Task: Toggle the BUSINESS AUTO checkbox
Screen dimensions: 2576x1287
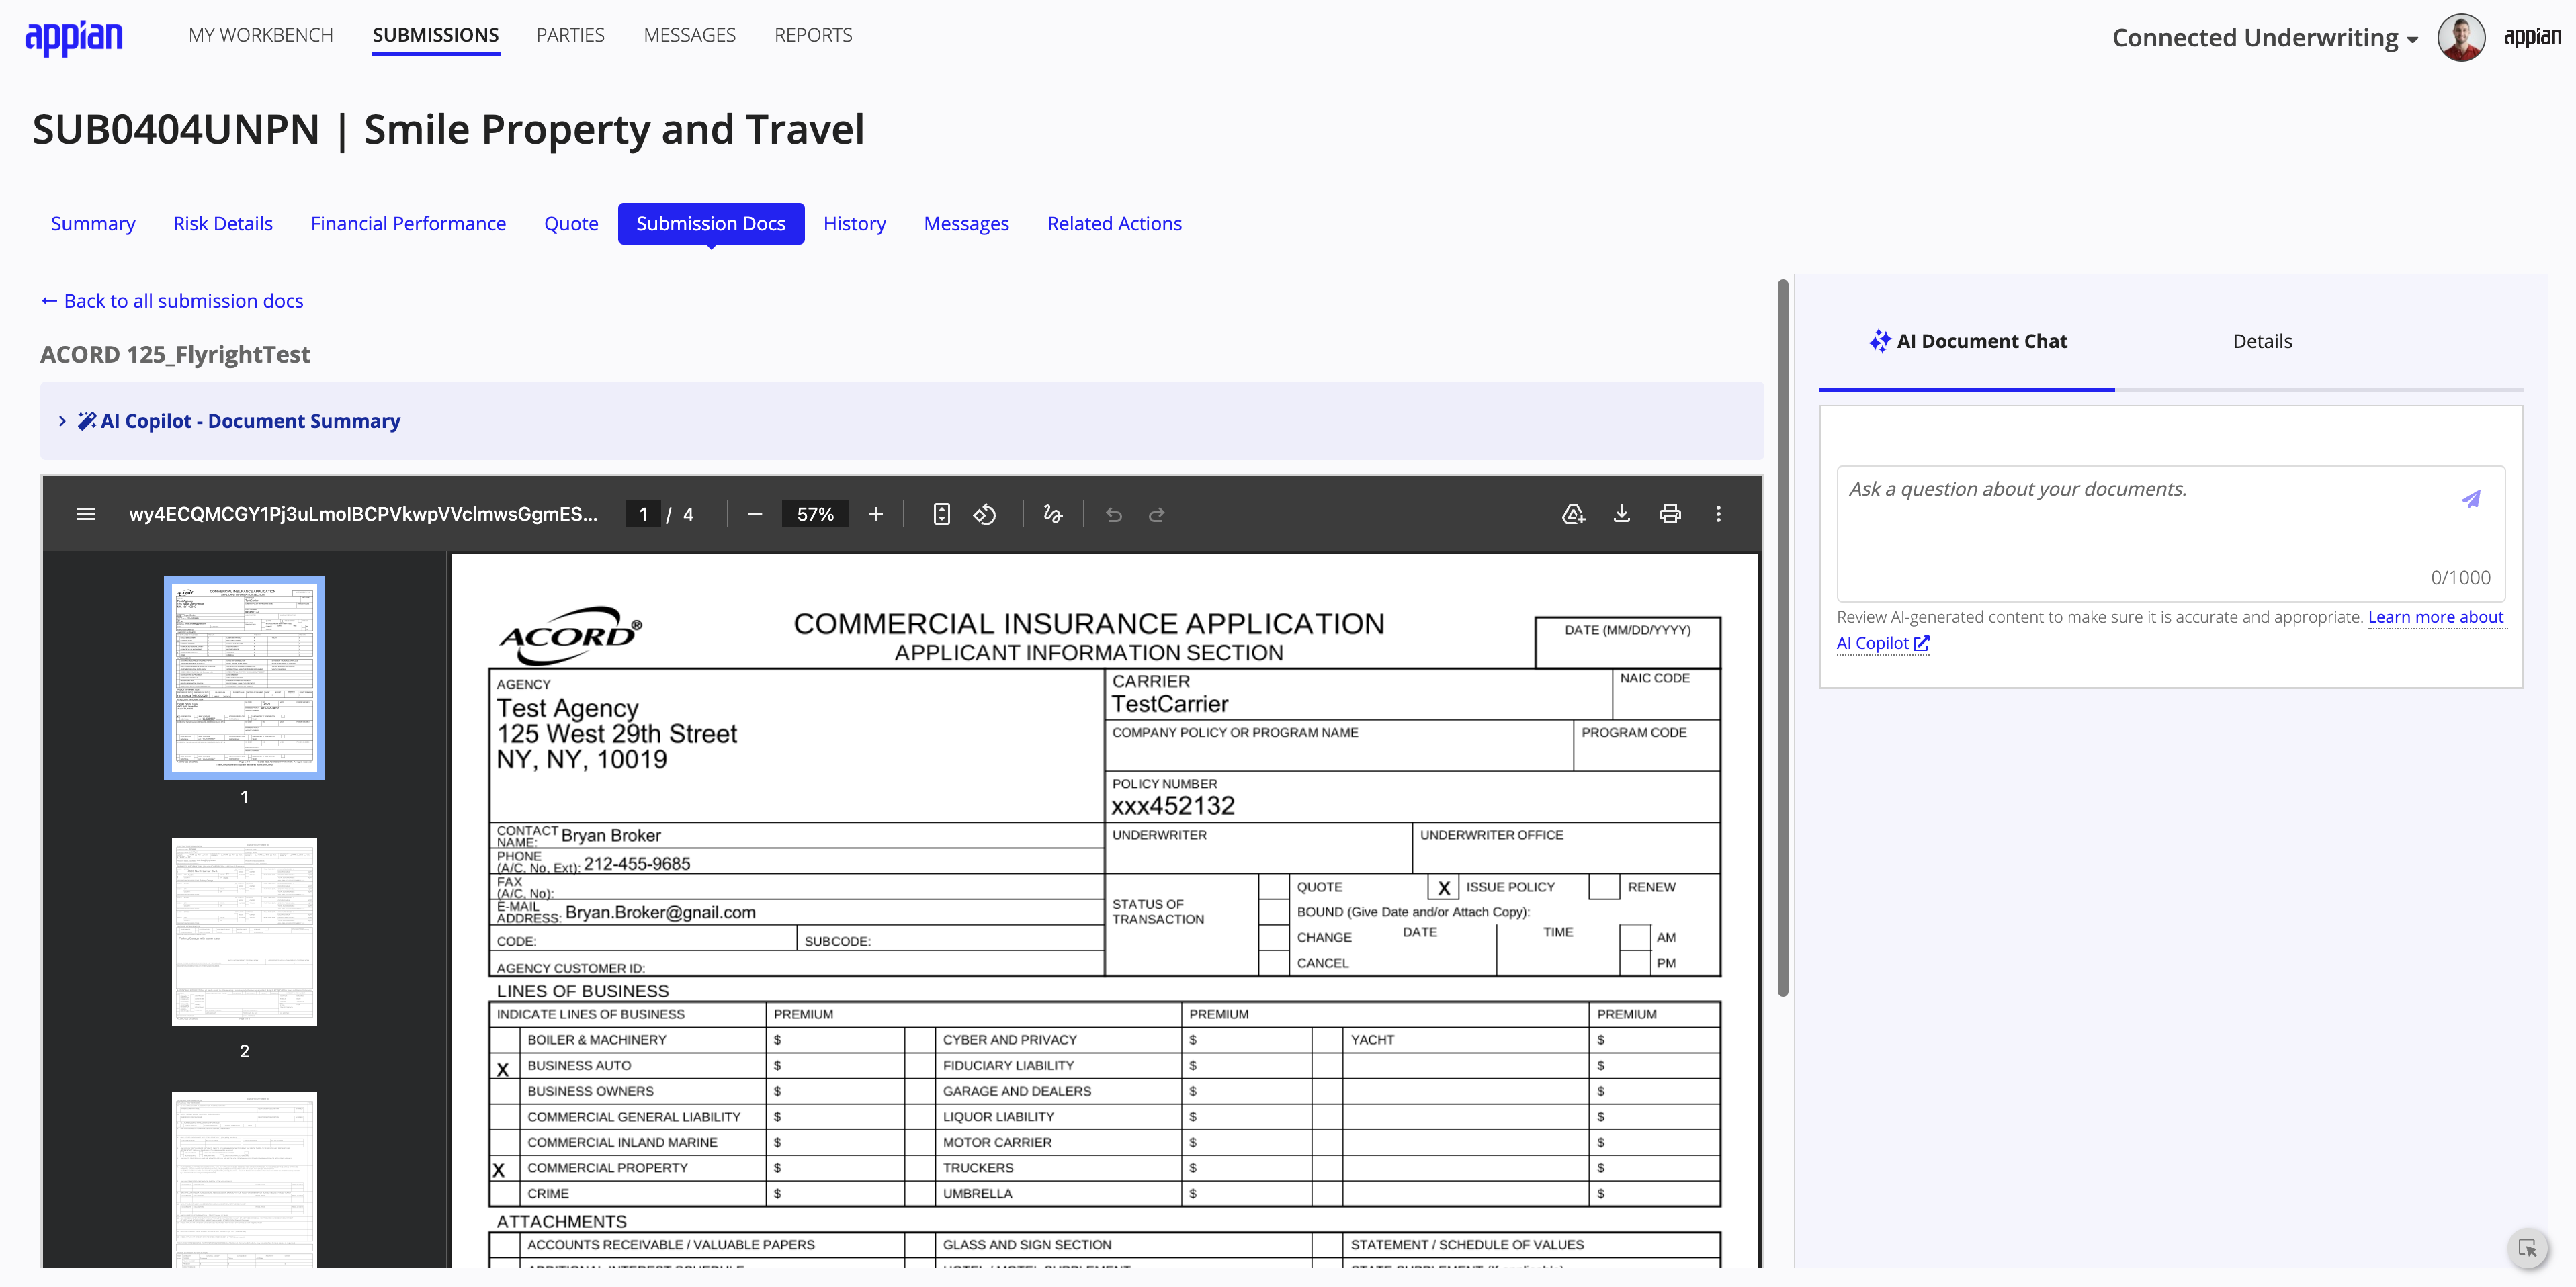Action: (503, 1067)
